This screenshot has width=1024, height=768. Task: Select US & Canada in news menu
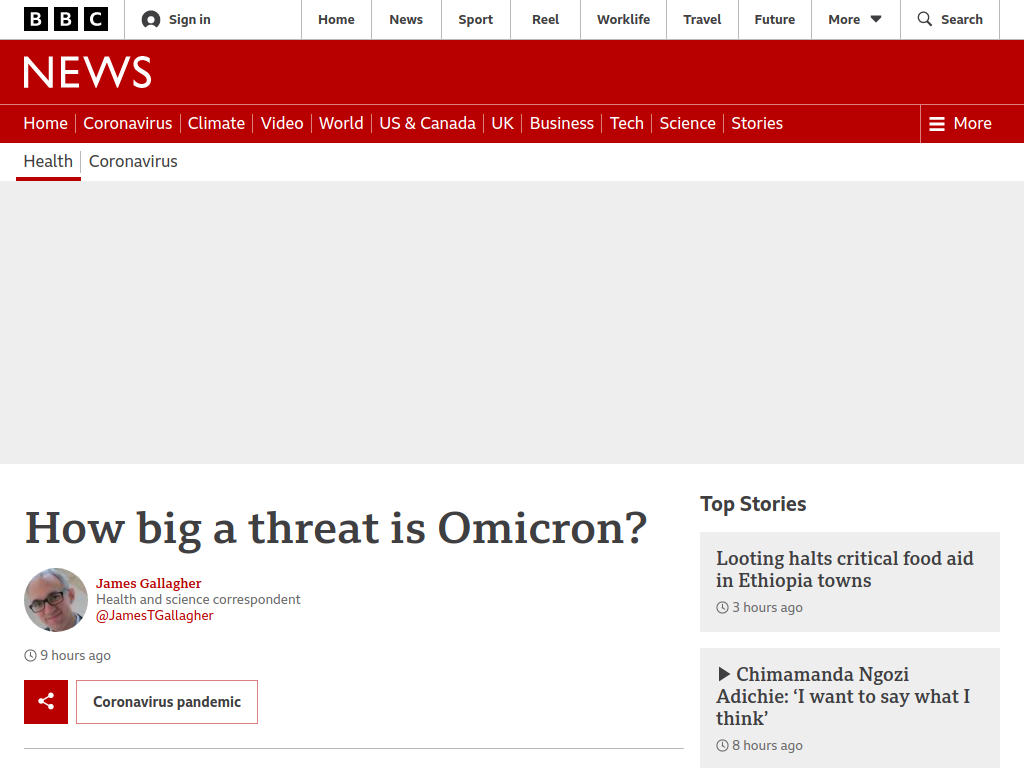pos(427,123)
